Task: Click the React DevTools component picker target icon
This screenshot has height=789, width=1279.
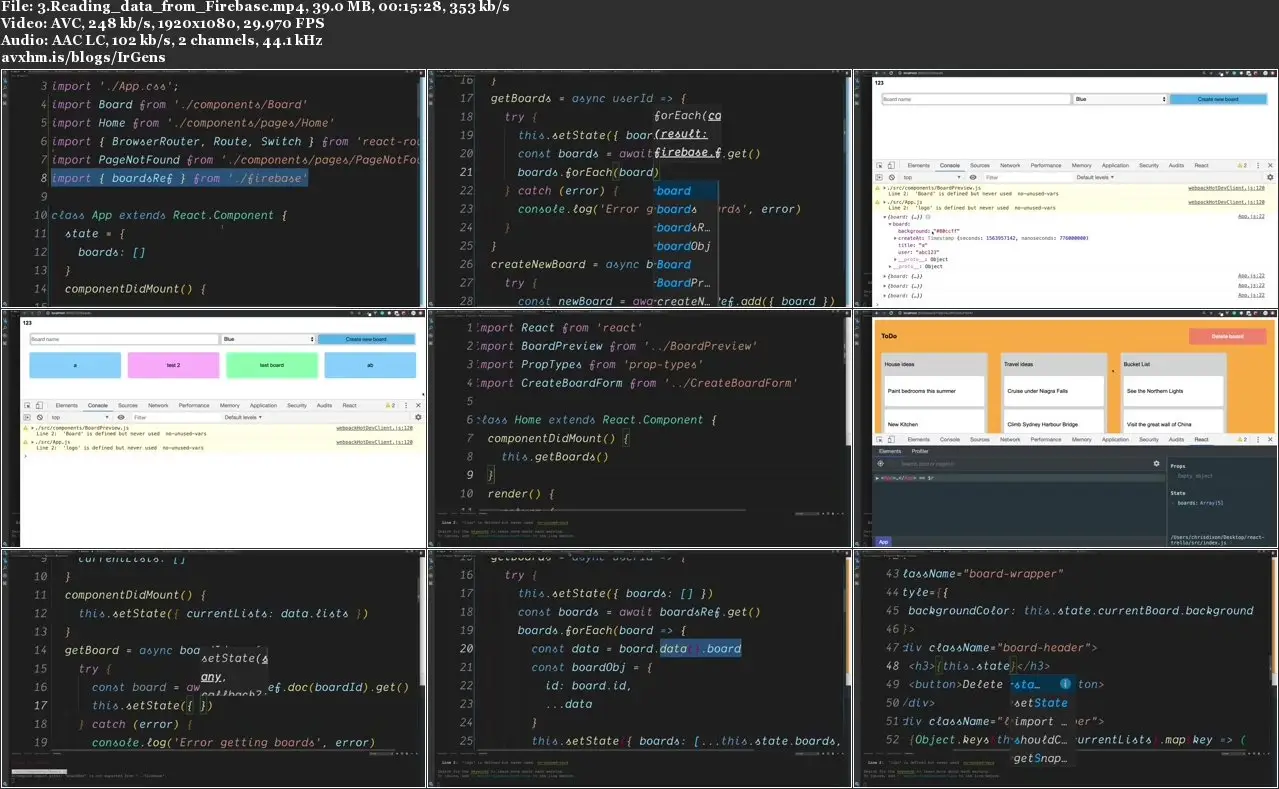Action: 880,464
